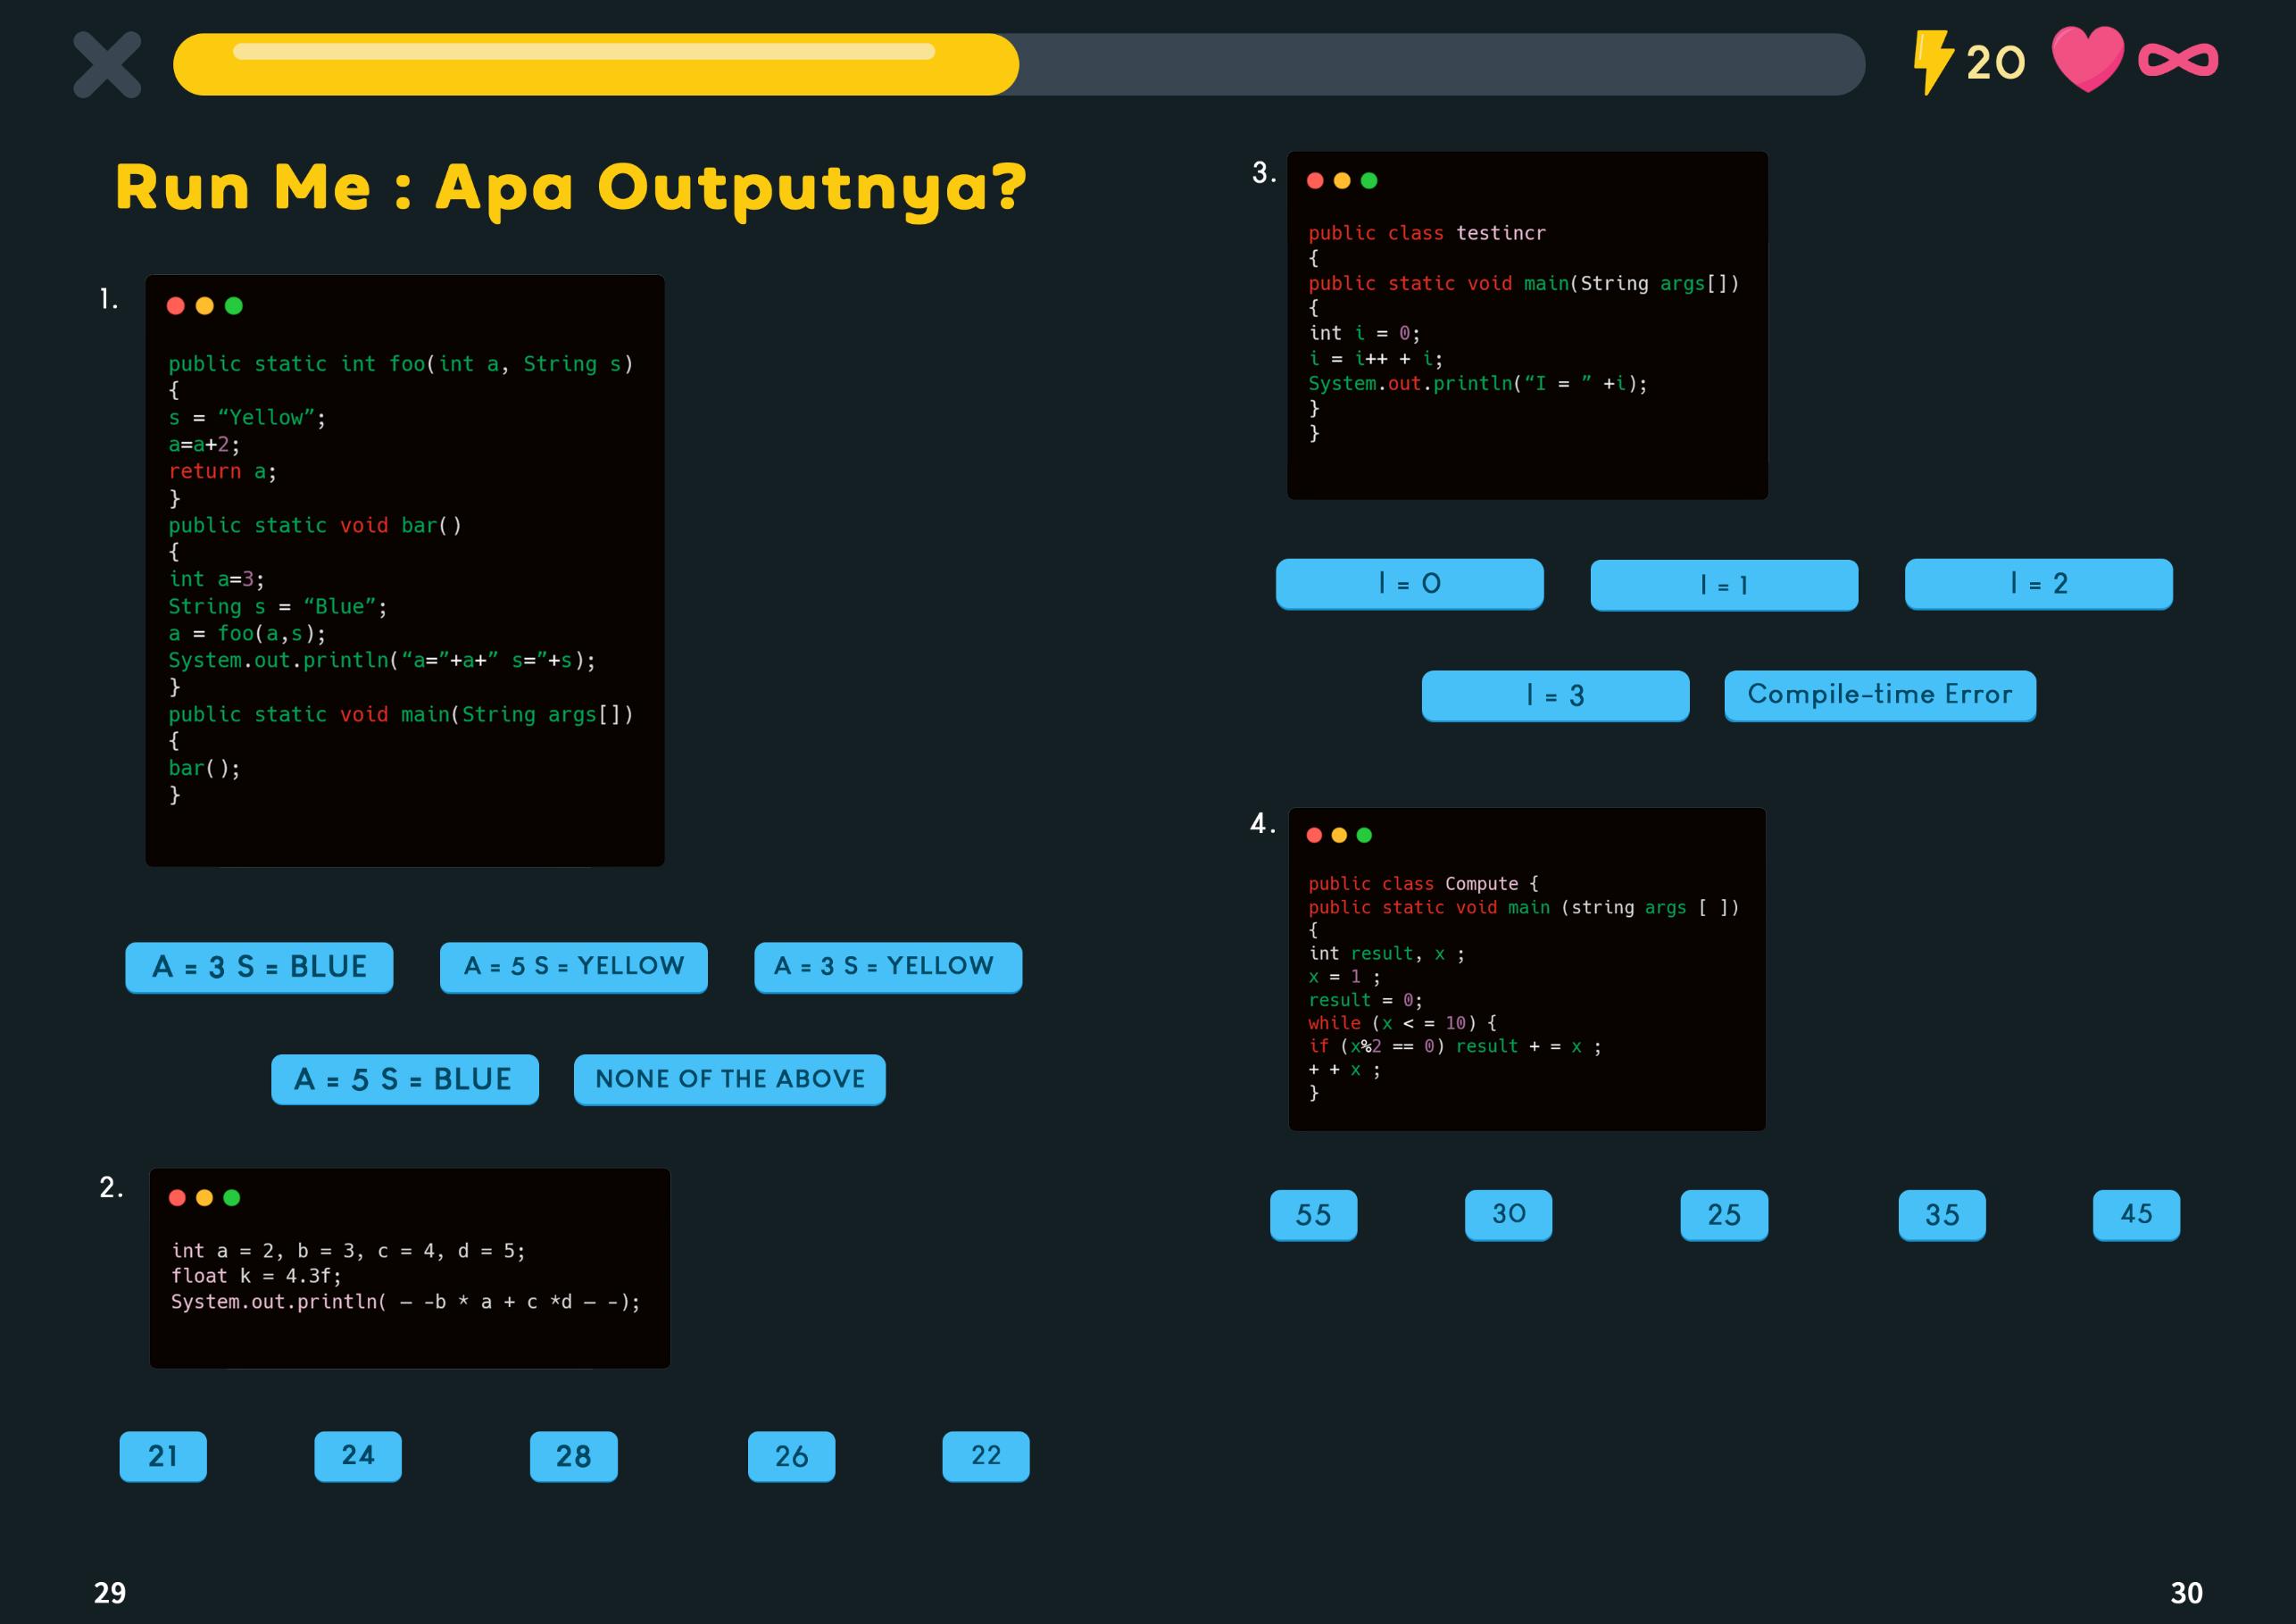
Task: Pick the NONE OF THE ABOVE option
Action: (x=729, y=1079)
